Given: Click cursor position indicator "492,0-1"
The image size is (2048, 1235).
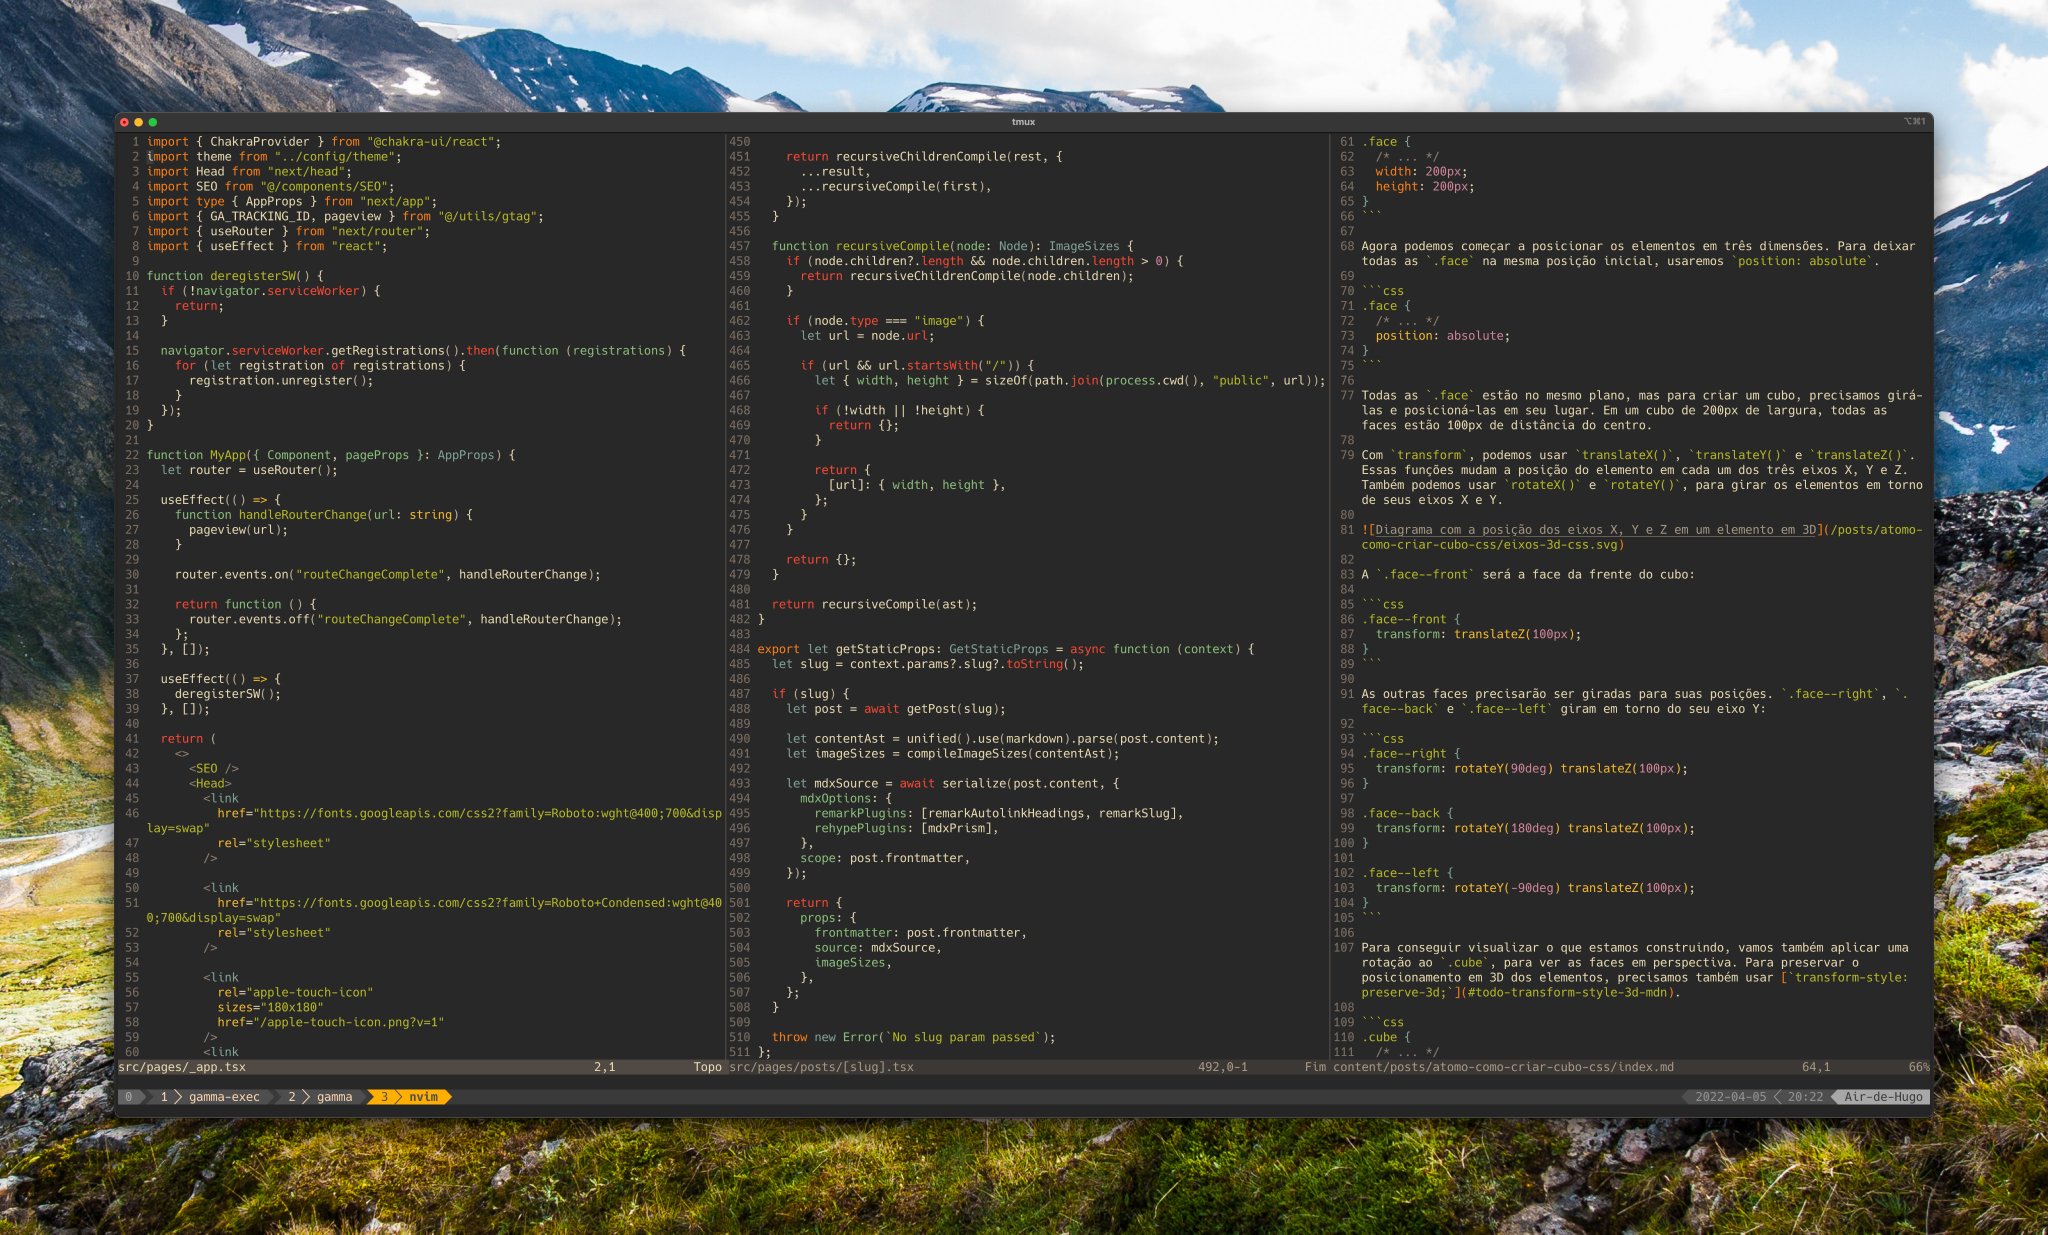Looking at the screenshot, I should click(1222, 1067).
